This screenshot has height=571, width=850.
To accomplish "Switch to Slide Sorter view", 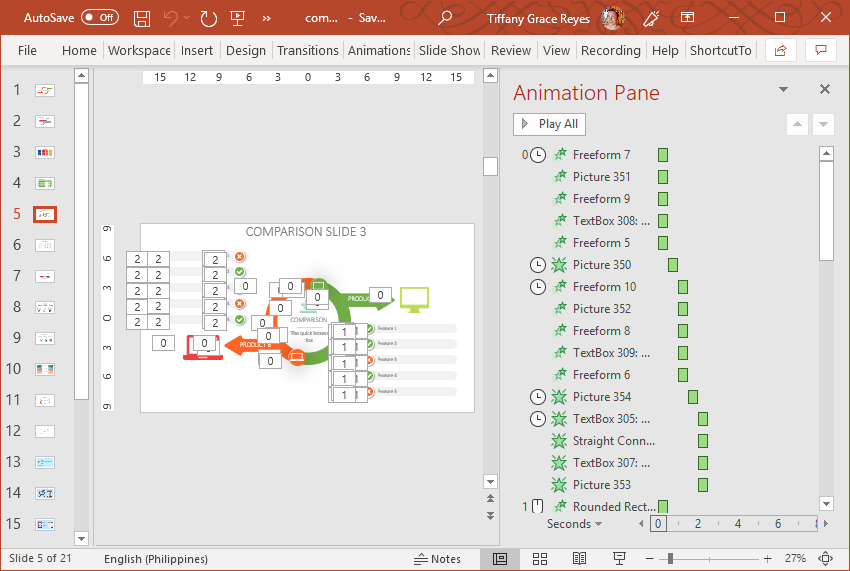I will click(540, 558).
